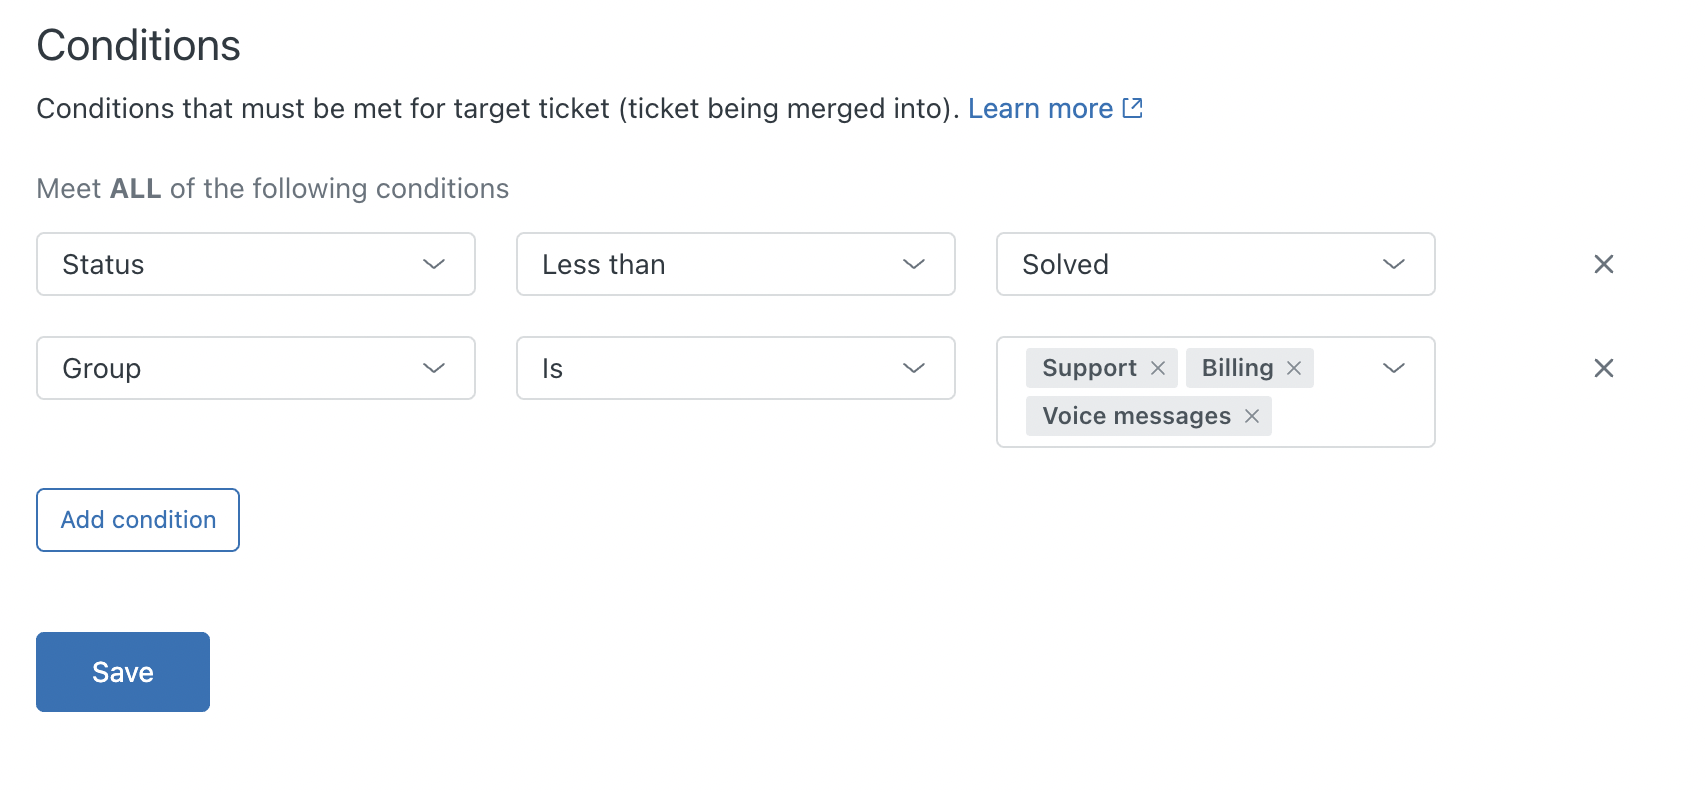The image size is (1706, 792).
Task: Open the Less than operator dropdown
Action: pyautogui.click(x=735, y=264)
